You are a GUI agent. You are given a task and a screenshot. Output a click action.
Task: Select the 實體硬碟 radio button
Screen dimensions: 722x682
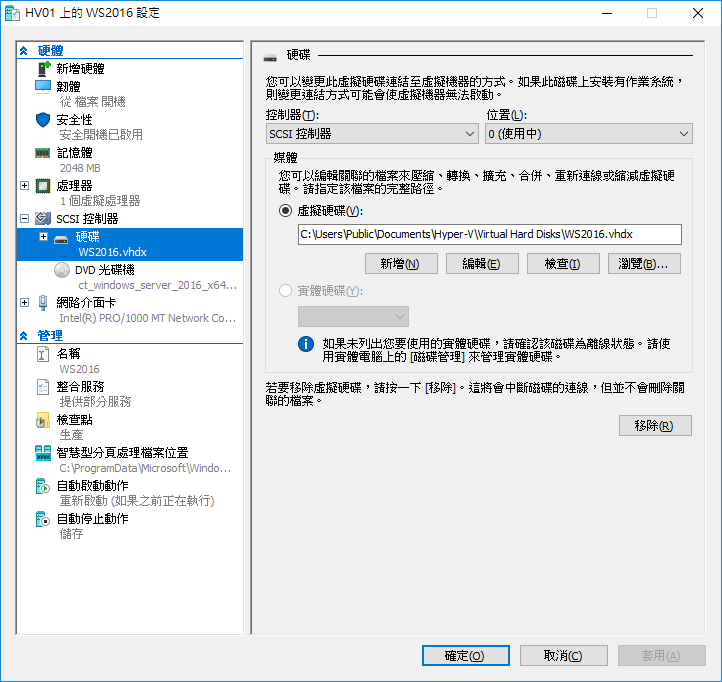(285, 291)
